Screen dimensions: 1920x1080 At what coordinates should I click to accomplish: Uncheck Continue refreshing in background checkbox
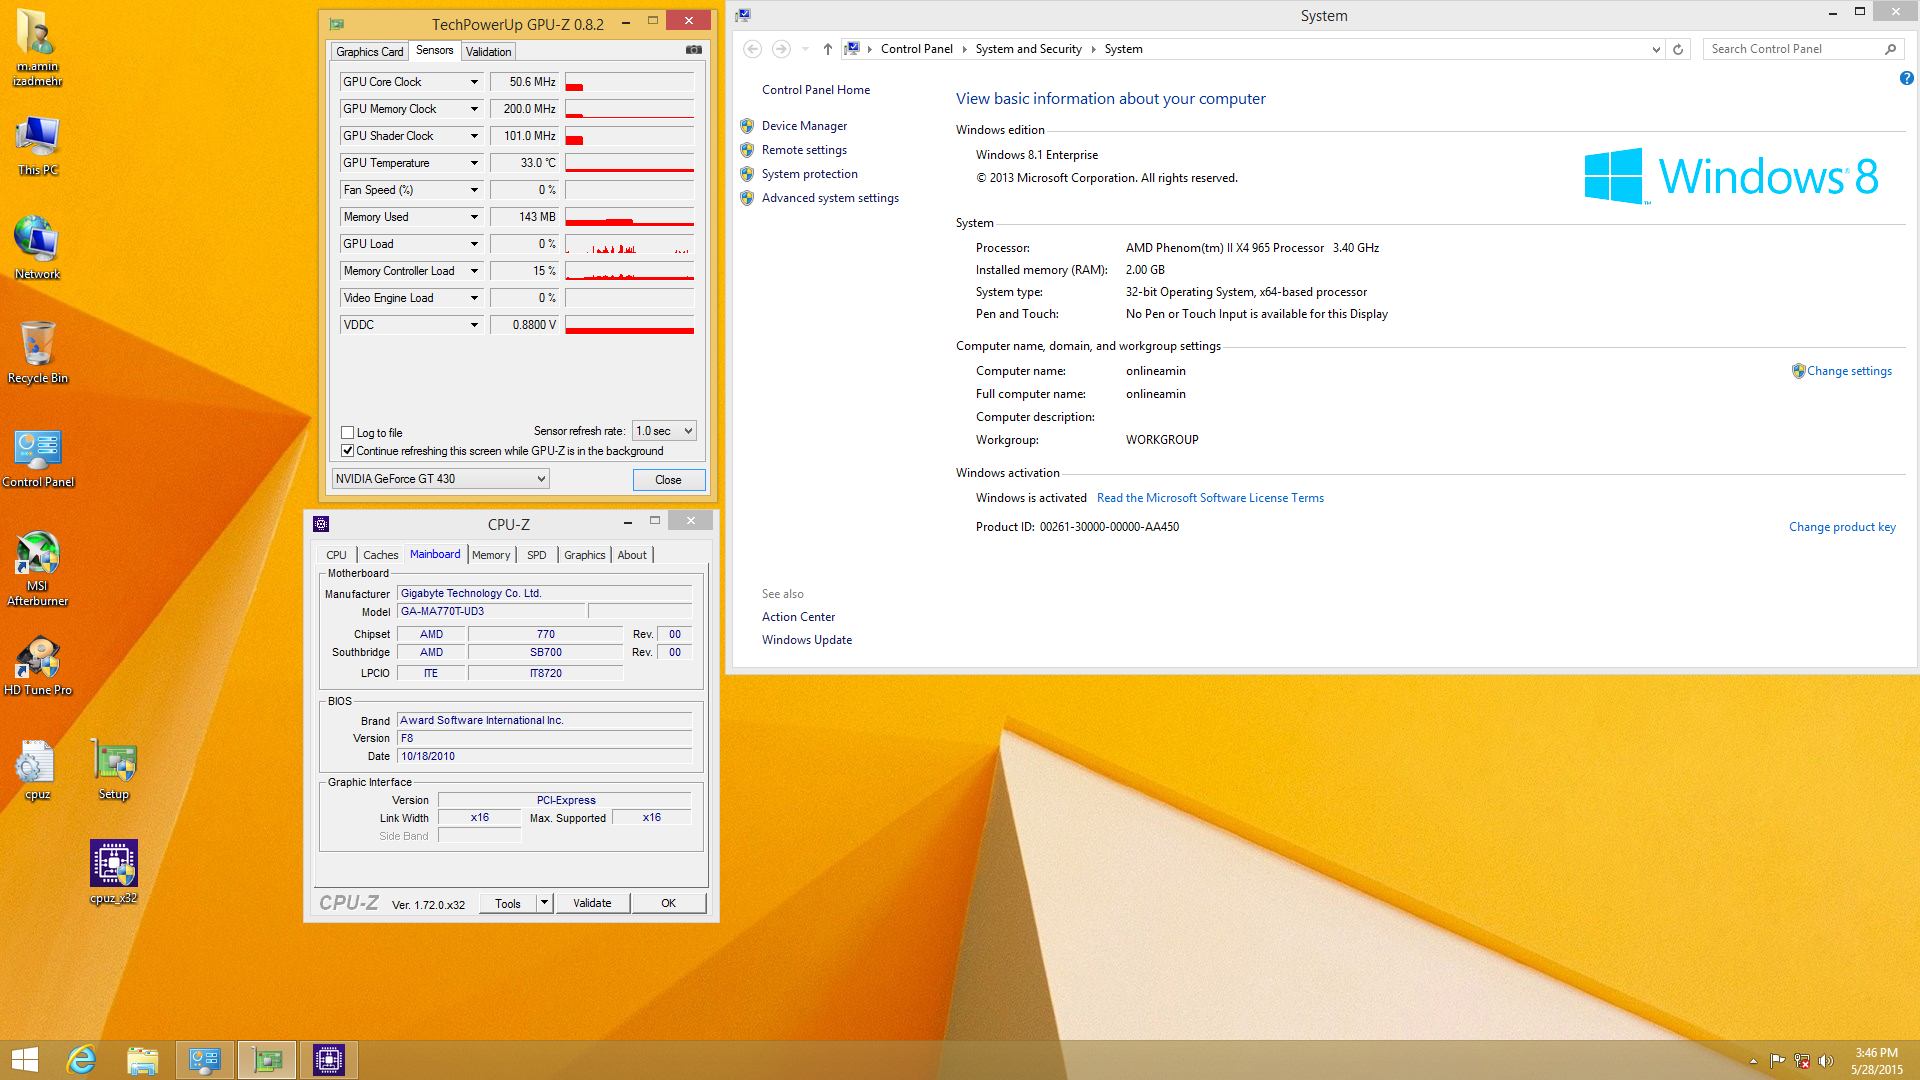(348, 451)
